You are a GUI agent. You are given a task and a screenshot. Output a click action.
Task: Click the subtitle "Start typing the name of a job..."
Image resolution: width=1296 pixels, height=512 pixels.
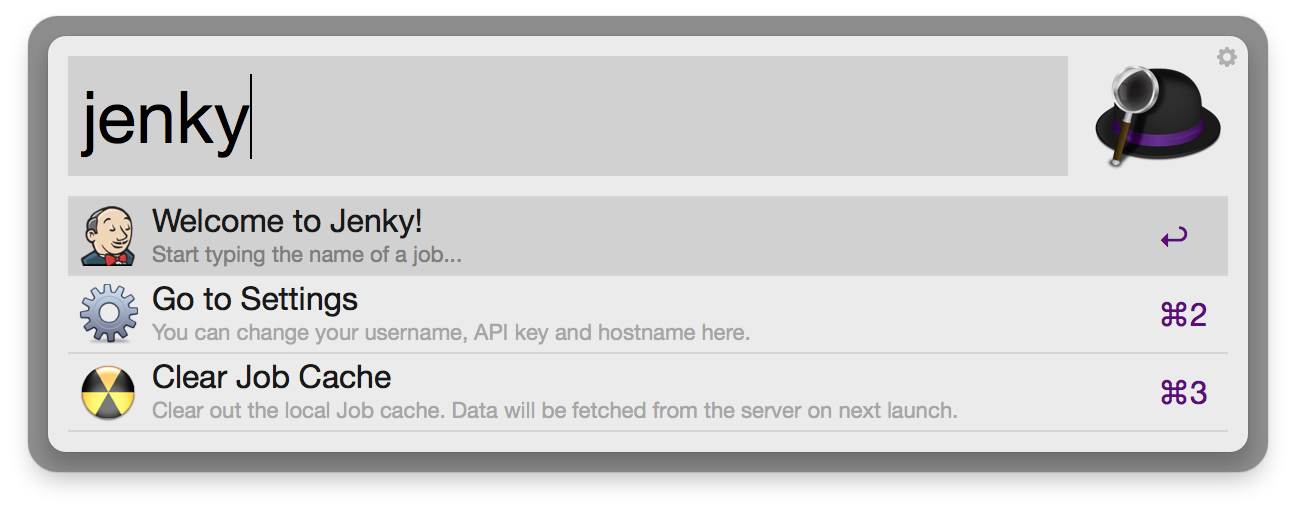[x=307, y=254]
